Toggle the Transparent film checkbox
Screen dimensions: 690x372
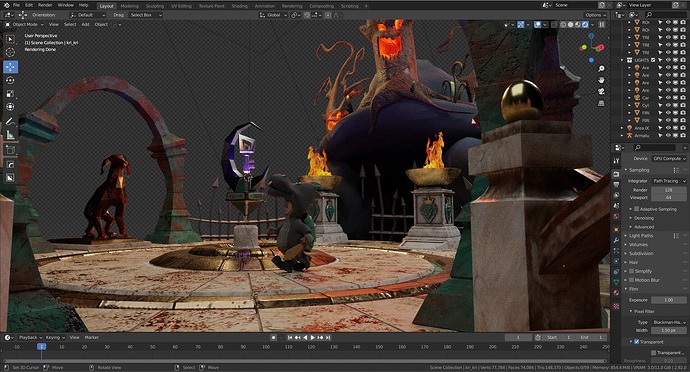coord(636,342)
